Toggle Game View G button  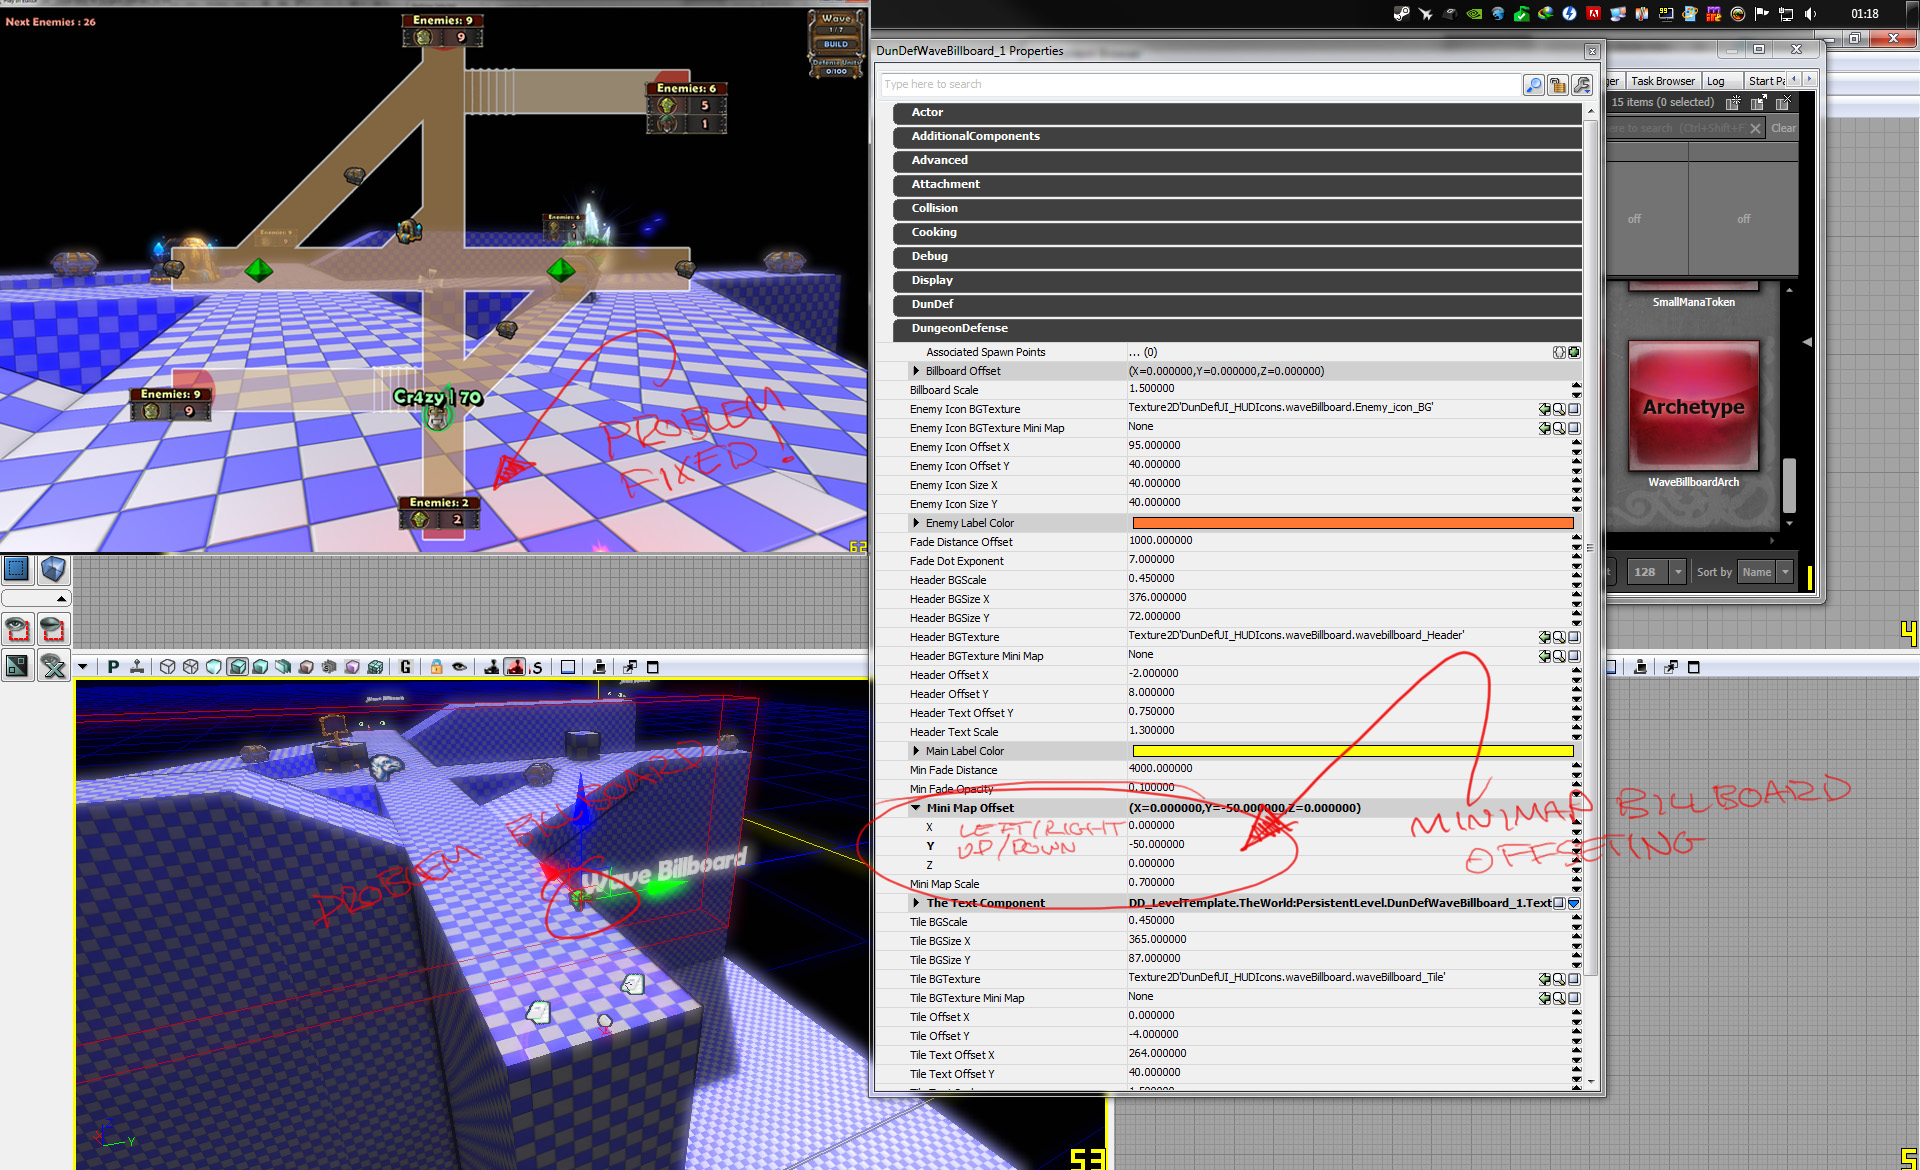pyautogui.click(x=405, y=667)
